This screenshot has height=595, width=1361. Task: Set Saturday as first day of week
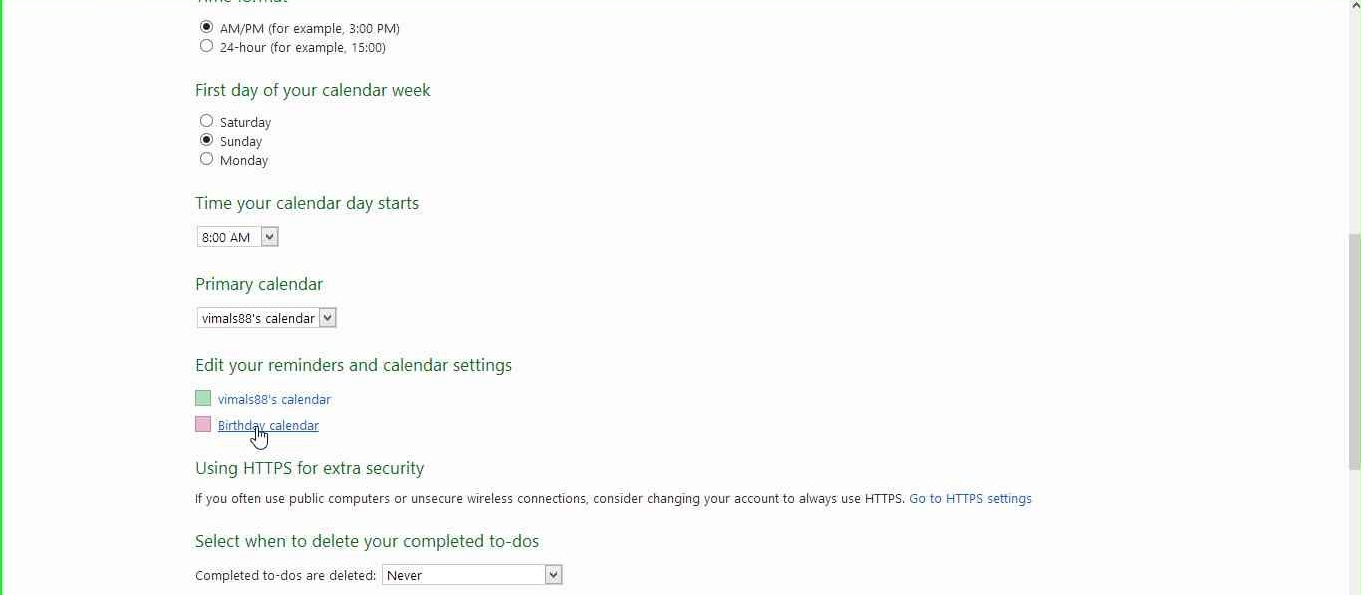click(206, 120)
